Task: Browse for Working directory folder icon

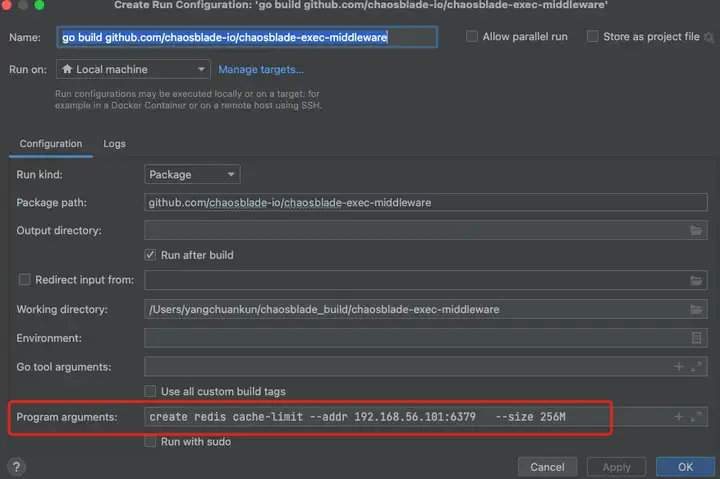Action: tap(696, 310)
